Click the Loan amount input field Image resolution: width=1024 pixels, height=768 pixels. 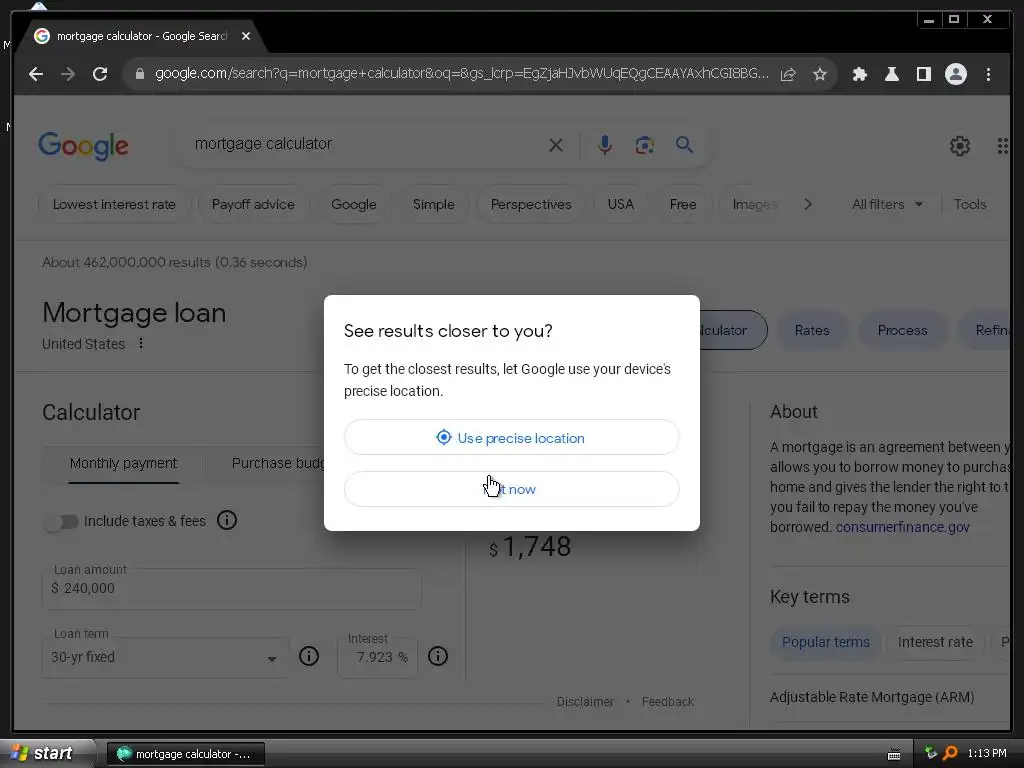click(232, 588)
